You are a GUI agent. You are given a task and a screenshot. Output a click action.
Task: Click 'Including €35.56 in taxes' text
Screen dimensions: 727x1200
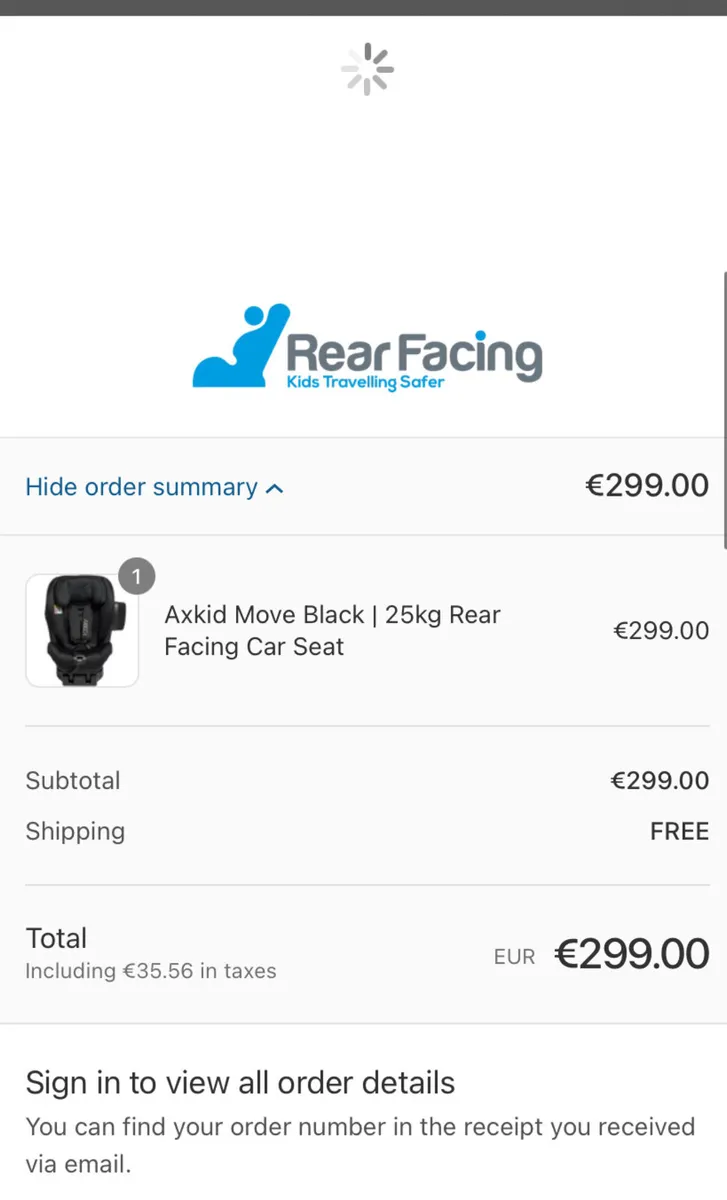coord(151,970)
